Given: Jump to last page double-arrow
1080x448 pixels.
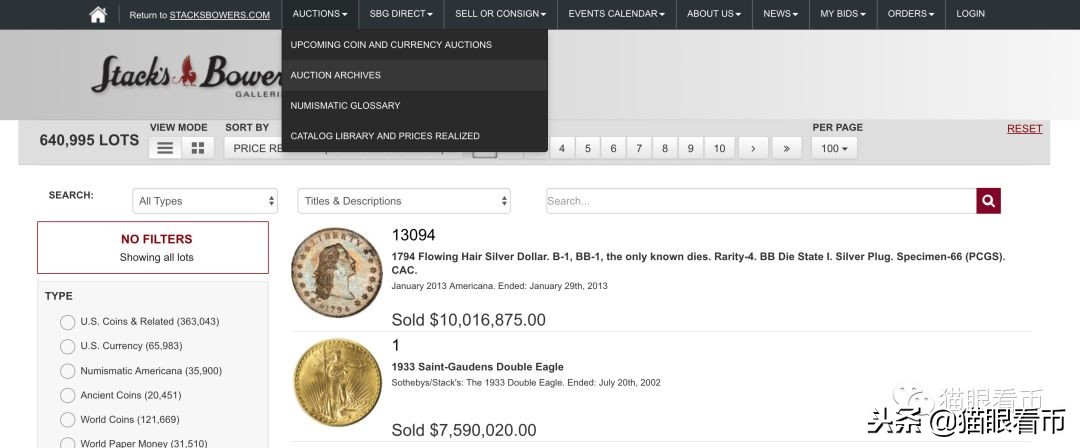Looking at the screenshot, I should coord(787,148).
